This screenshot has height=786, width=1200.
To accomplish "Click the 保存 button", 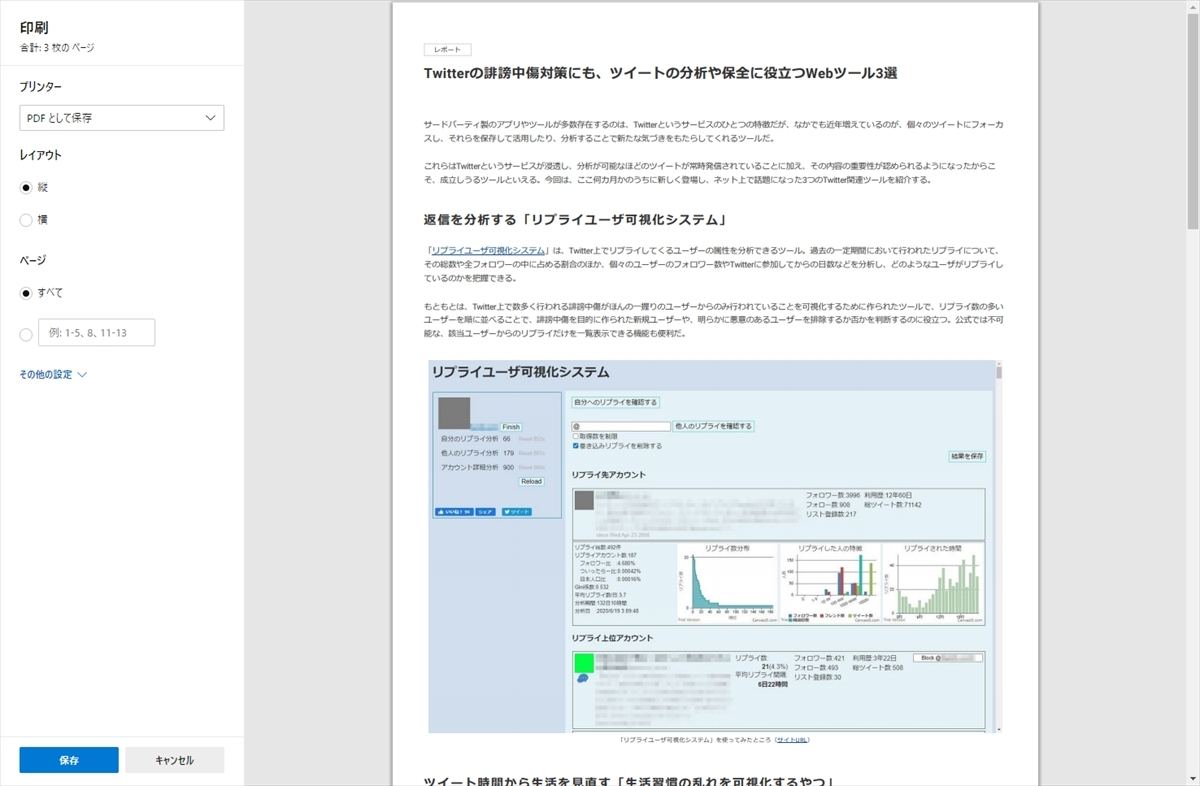I will 69,760.
